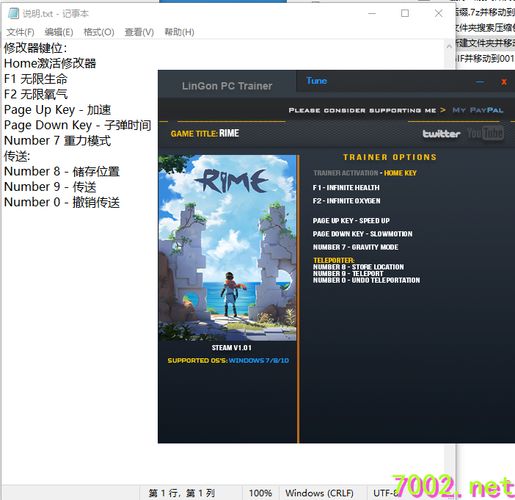Click F1 - Infinite Health option
This screenshot has height=500, width=515.
tap(346, 188)
